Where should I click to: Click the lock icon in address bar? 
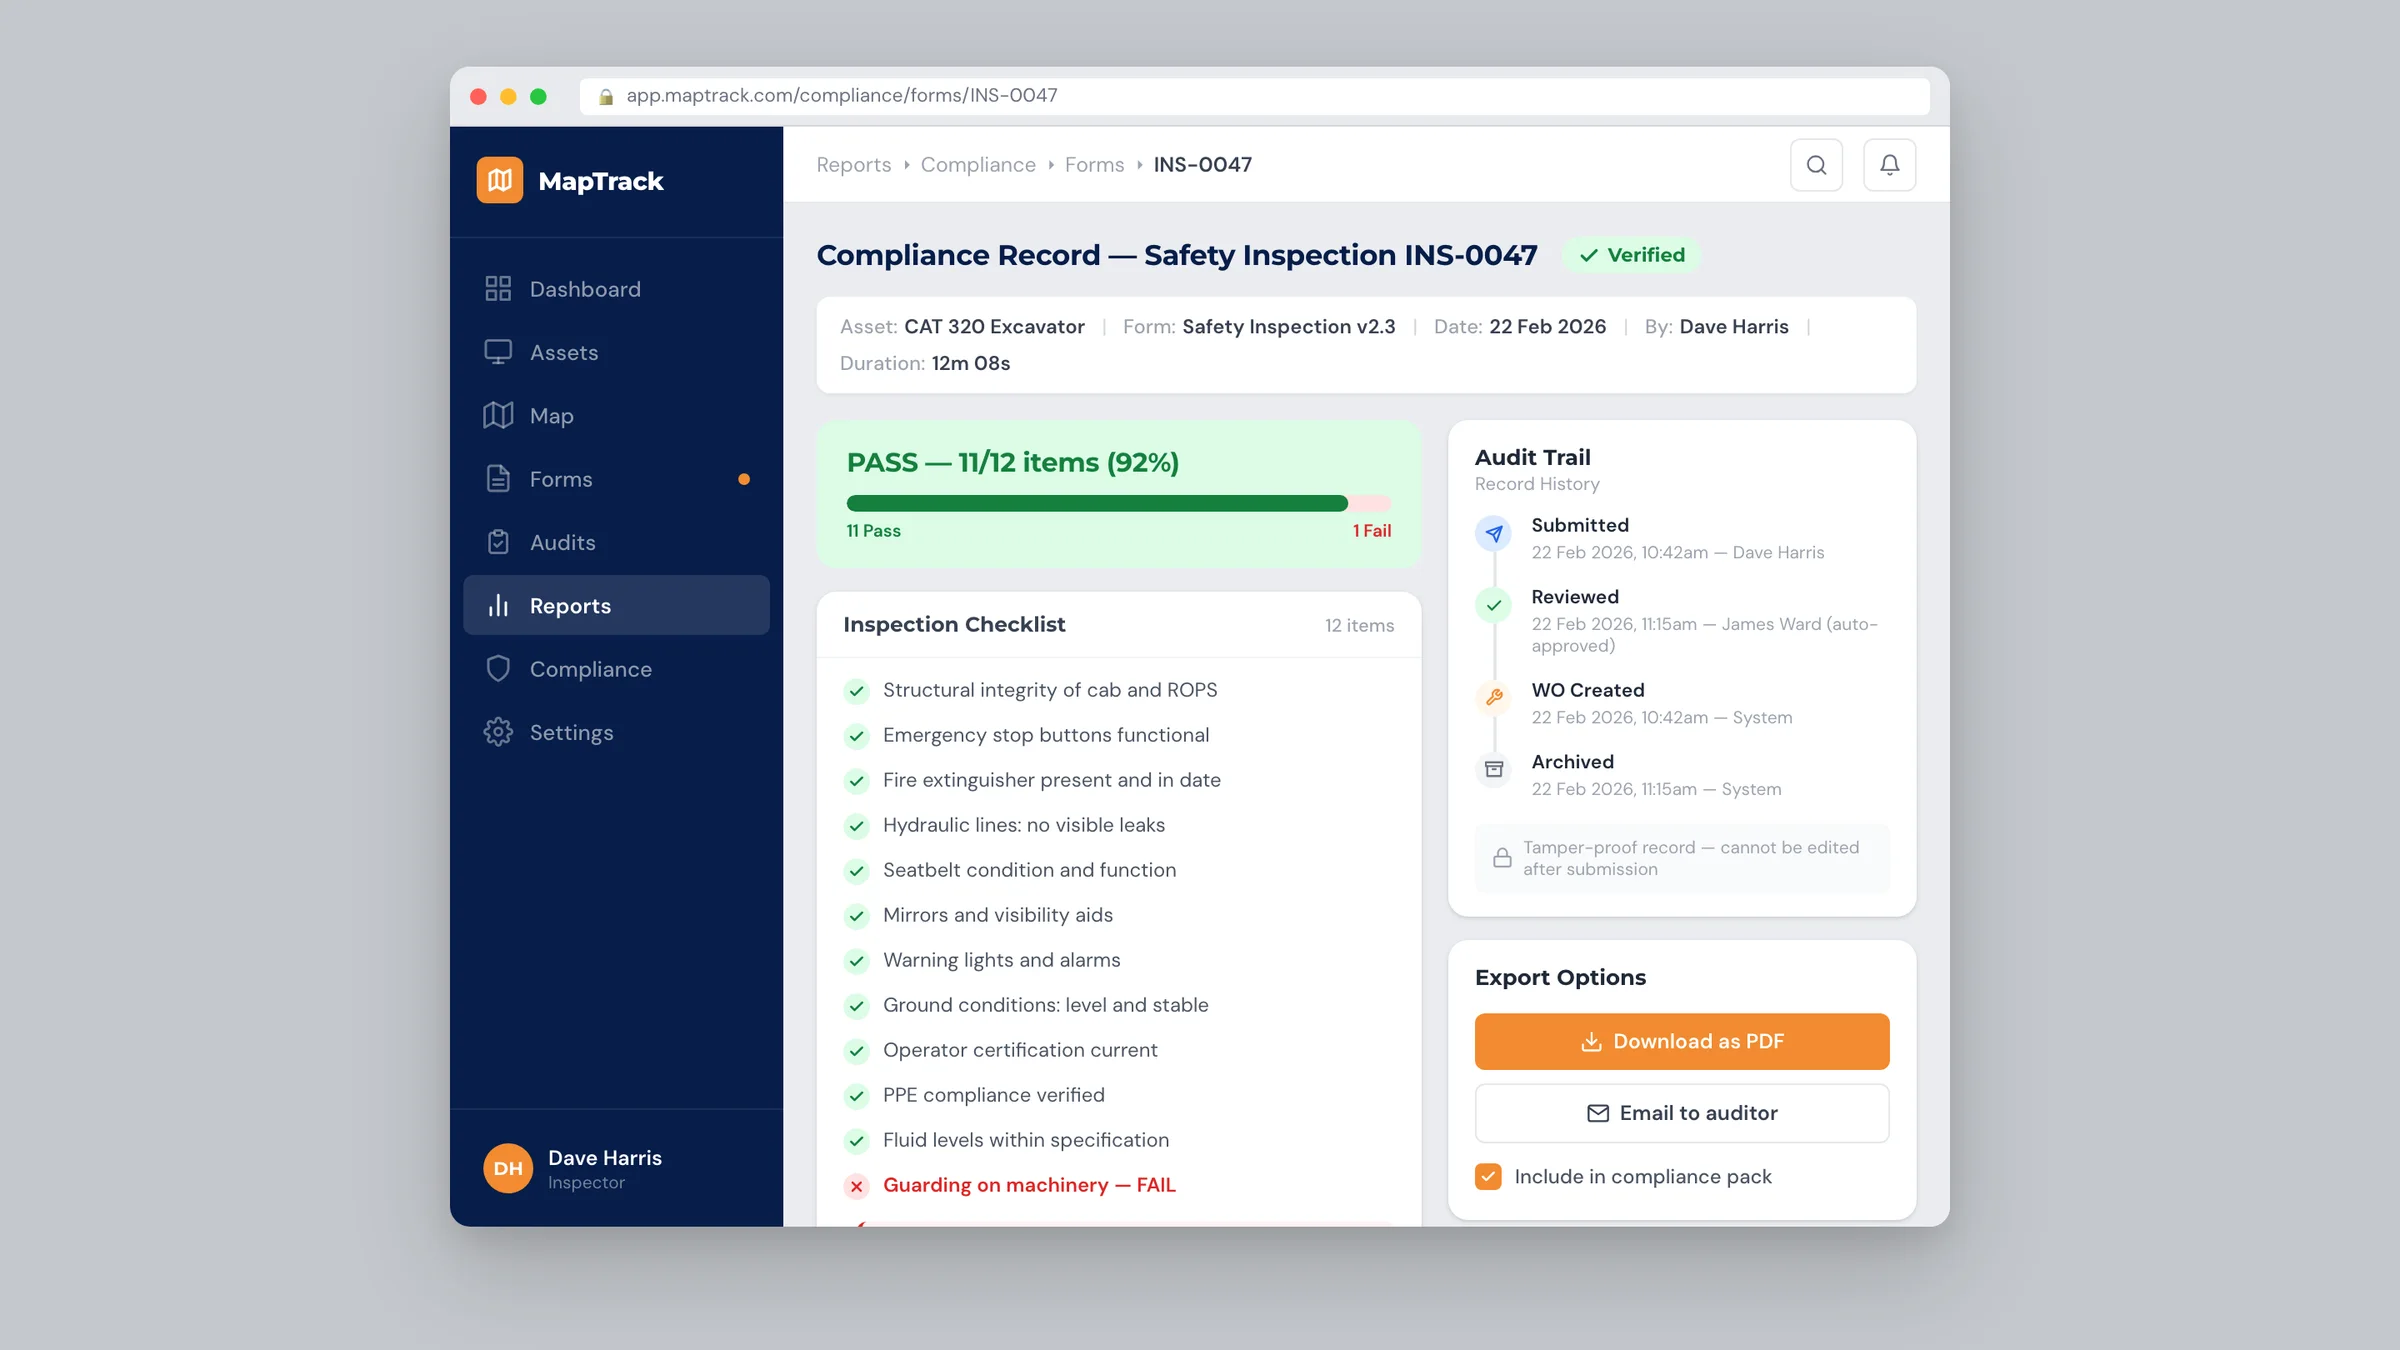[606, 96]
